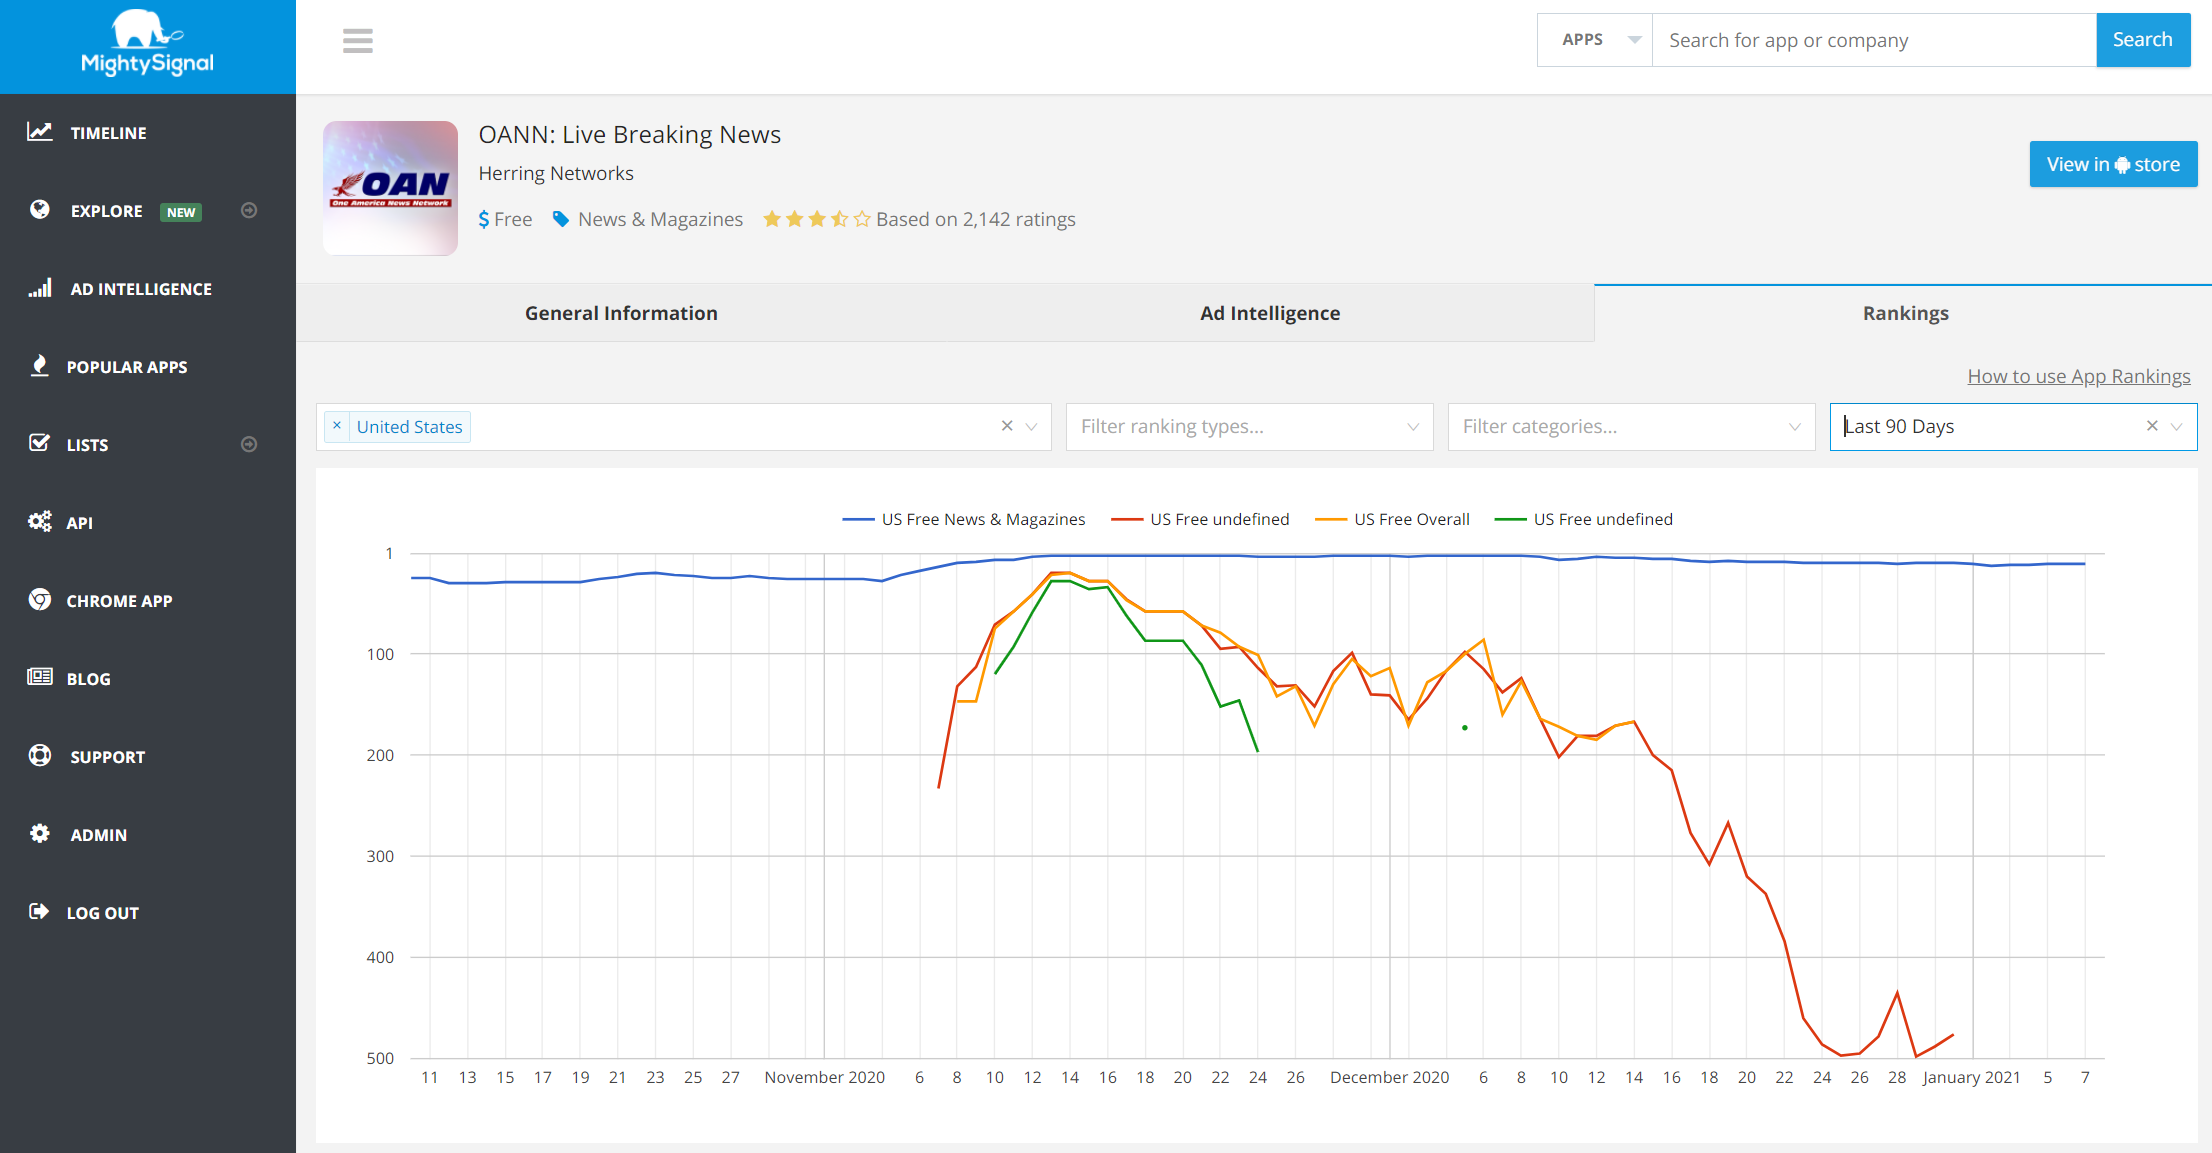This screenshot has width=2212, height=1153.
Task: Toggle the red US Free undefined series
Action: (x=1200, y=519)
